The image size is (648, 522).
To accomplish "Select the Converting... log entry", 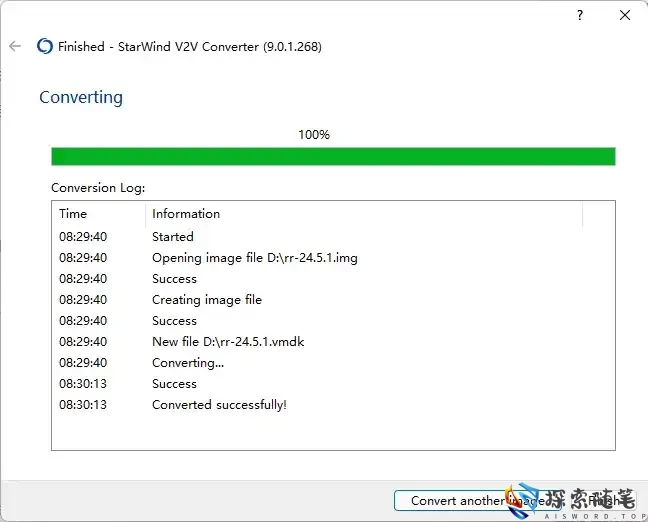I will [x=188, y=363].
